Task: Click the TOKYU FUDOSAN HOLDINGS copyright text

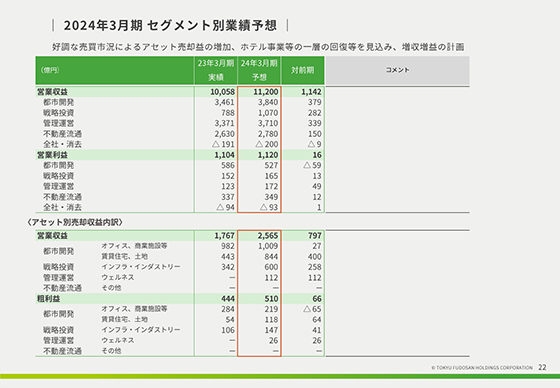Action: [x=482, y=368]
